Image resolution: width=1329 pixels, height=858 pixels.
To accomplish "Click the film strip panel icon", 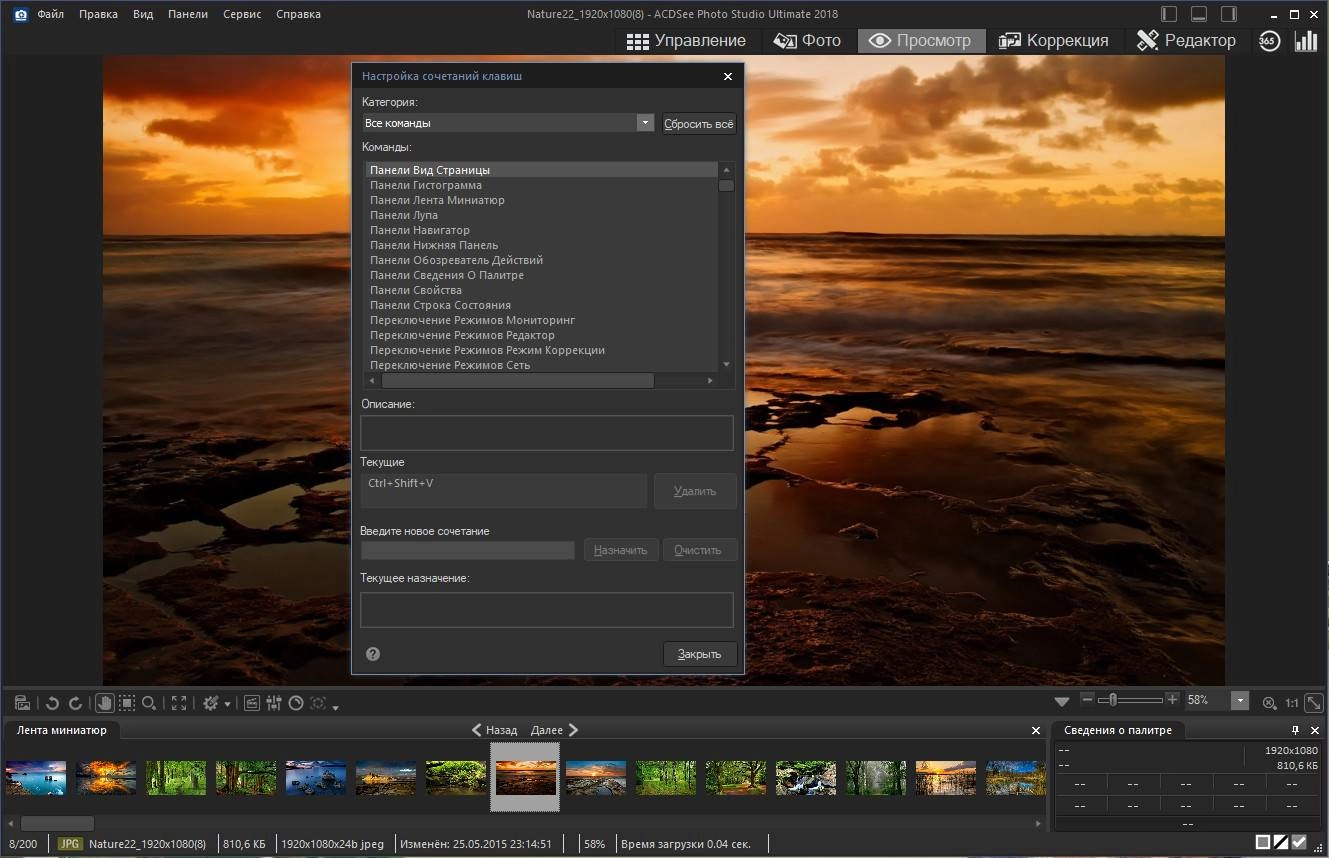I will (252, 703).
